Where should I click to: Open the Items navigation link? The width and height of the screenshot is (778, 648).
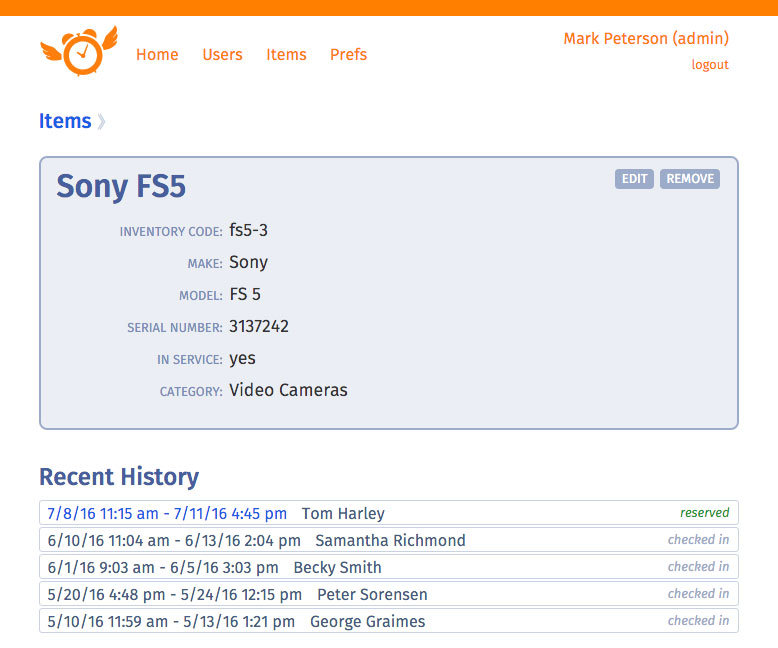[x=286, y=55]
